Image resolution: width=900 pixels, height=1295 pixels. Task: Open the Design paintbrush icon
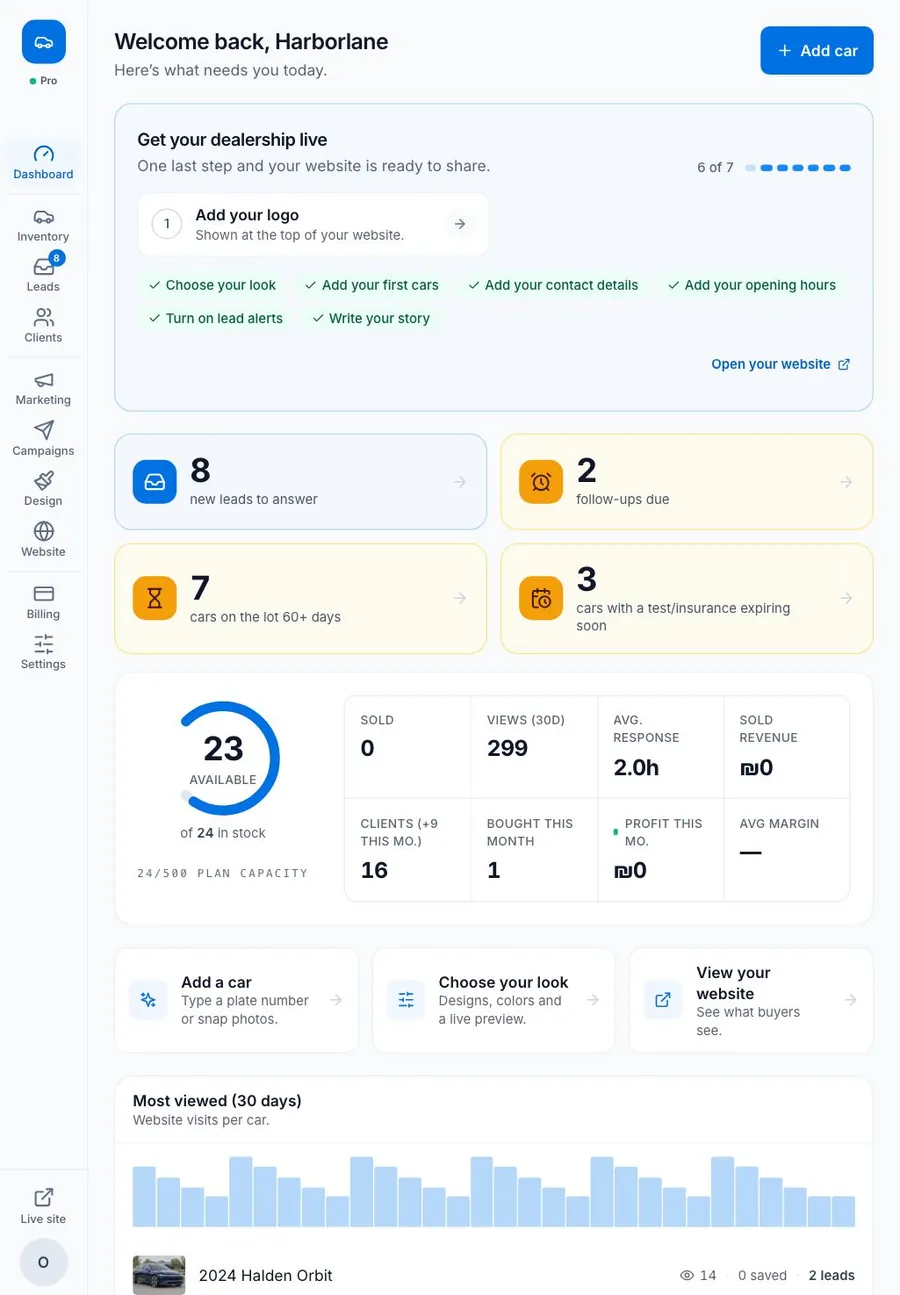(43, 481)
